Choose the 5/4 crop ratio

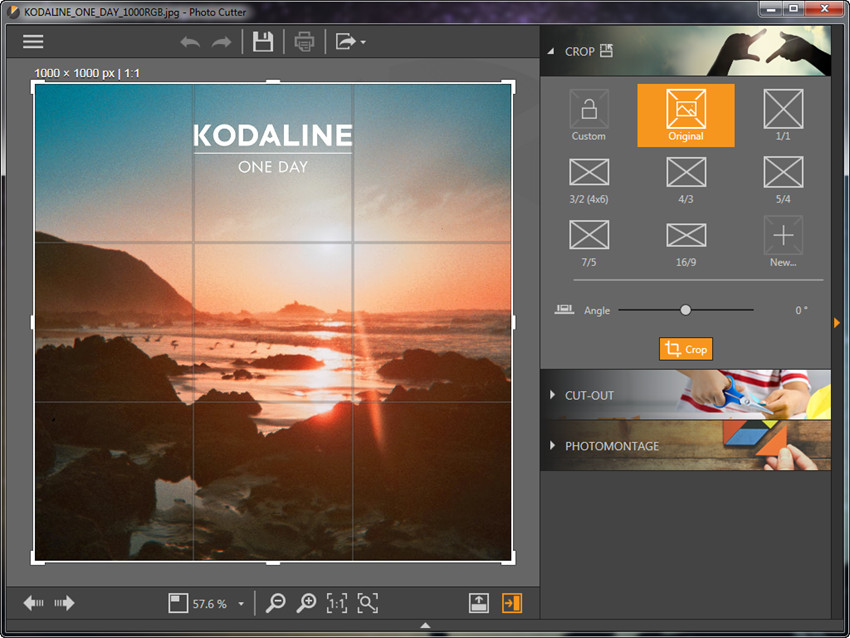tap(783, 181)
